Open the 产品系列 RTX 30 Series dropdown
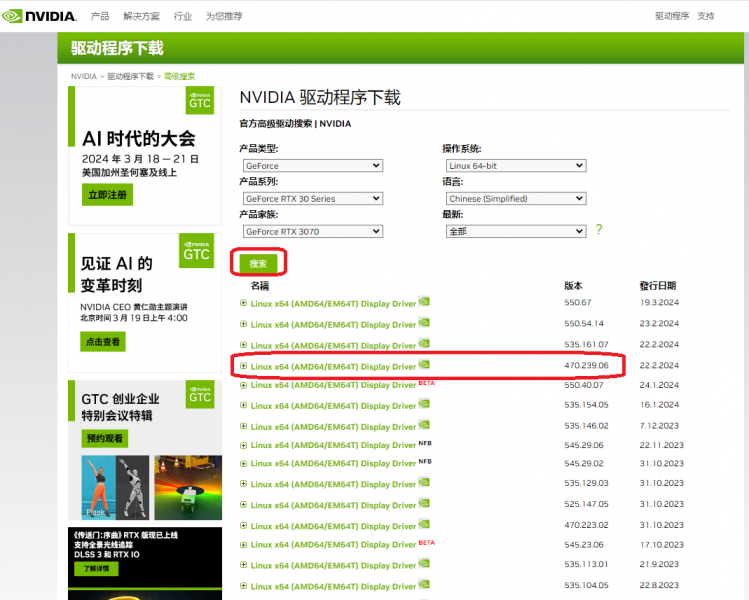 (x=313, y=199)
